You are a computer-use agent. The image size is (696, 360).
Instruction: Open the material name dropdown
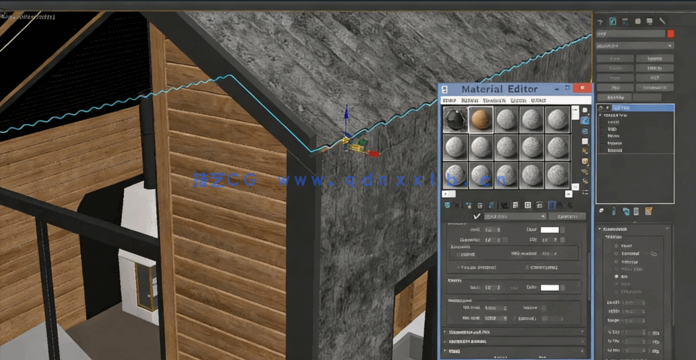[515, 216]
